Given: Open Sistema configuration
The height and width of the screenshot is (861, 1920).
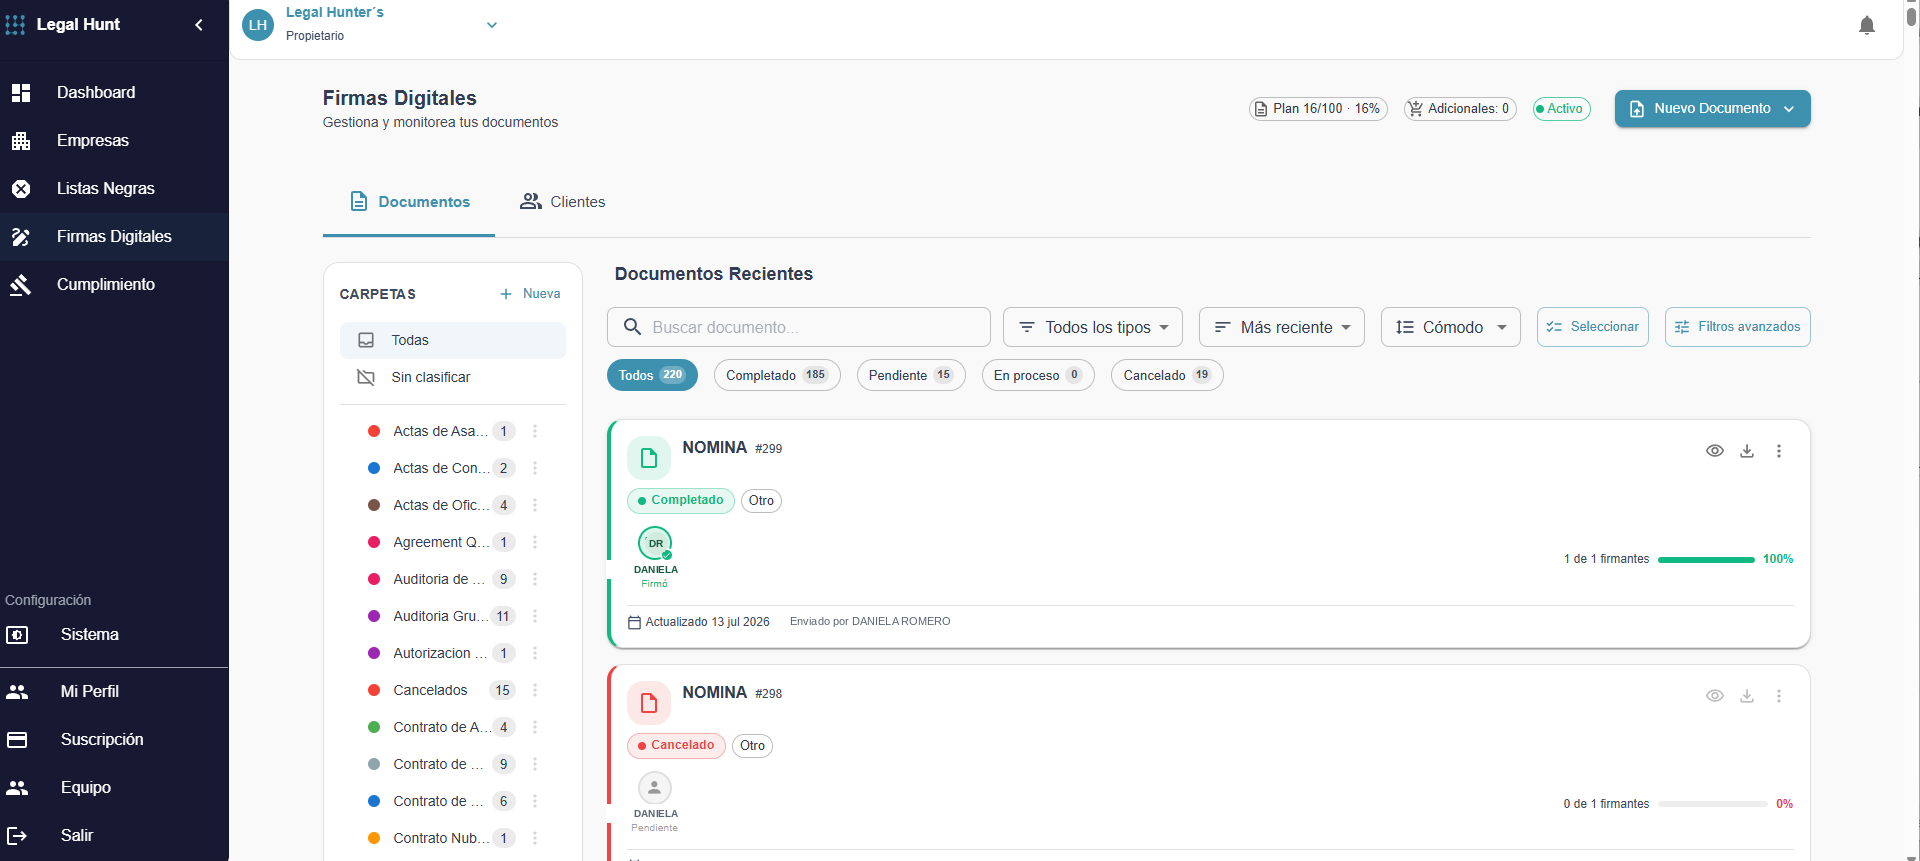Looking at the screenshot, I should point(114,634).
